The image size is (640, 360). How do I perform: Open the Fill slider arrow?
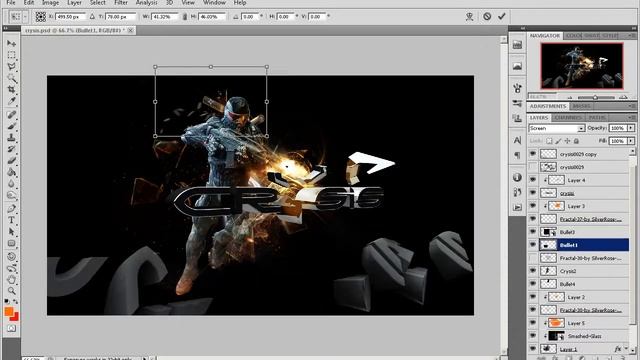click(631, 141)
